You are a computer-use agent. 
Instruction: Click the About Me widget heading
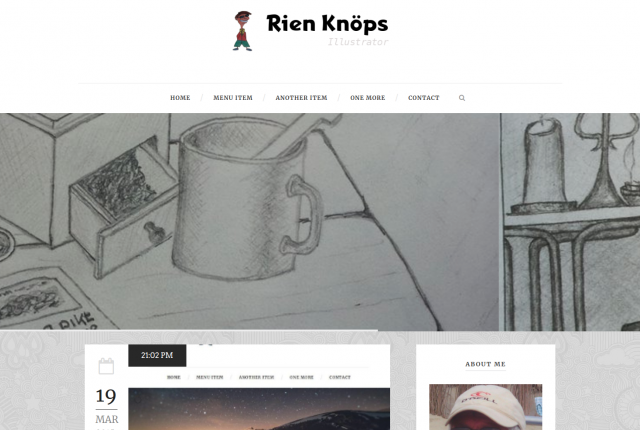[485, 364]
